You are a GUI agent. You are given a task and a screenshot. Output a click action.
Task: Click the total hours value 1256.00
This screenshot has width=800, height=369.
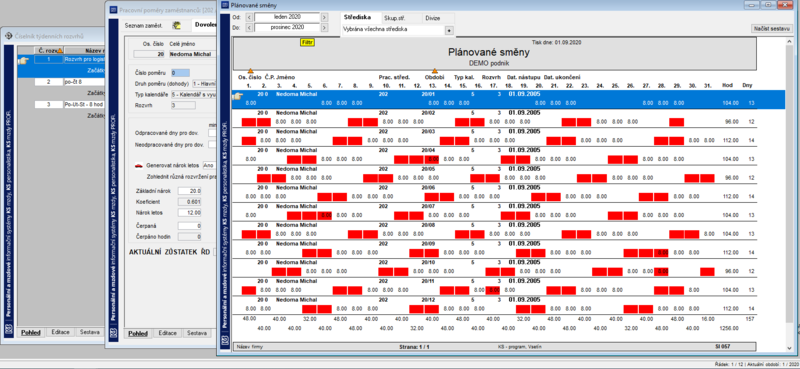[730, 328]
